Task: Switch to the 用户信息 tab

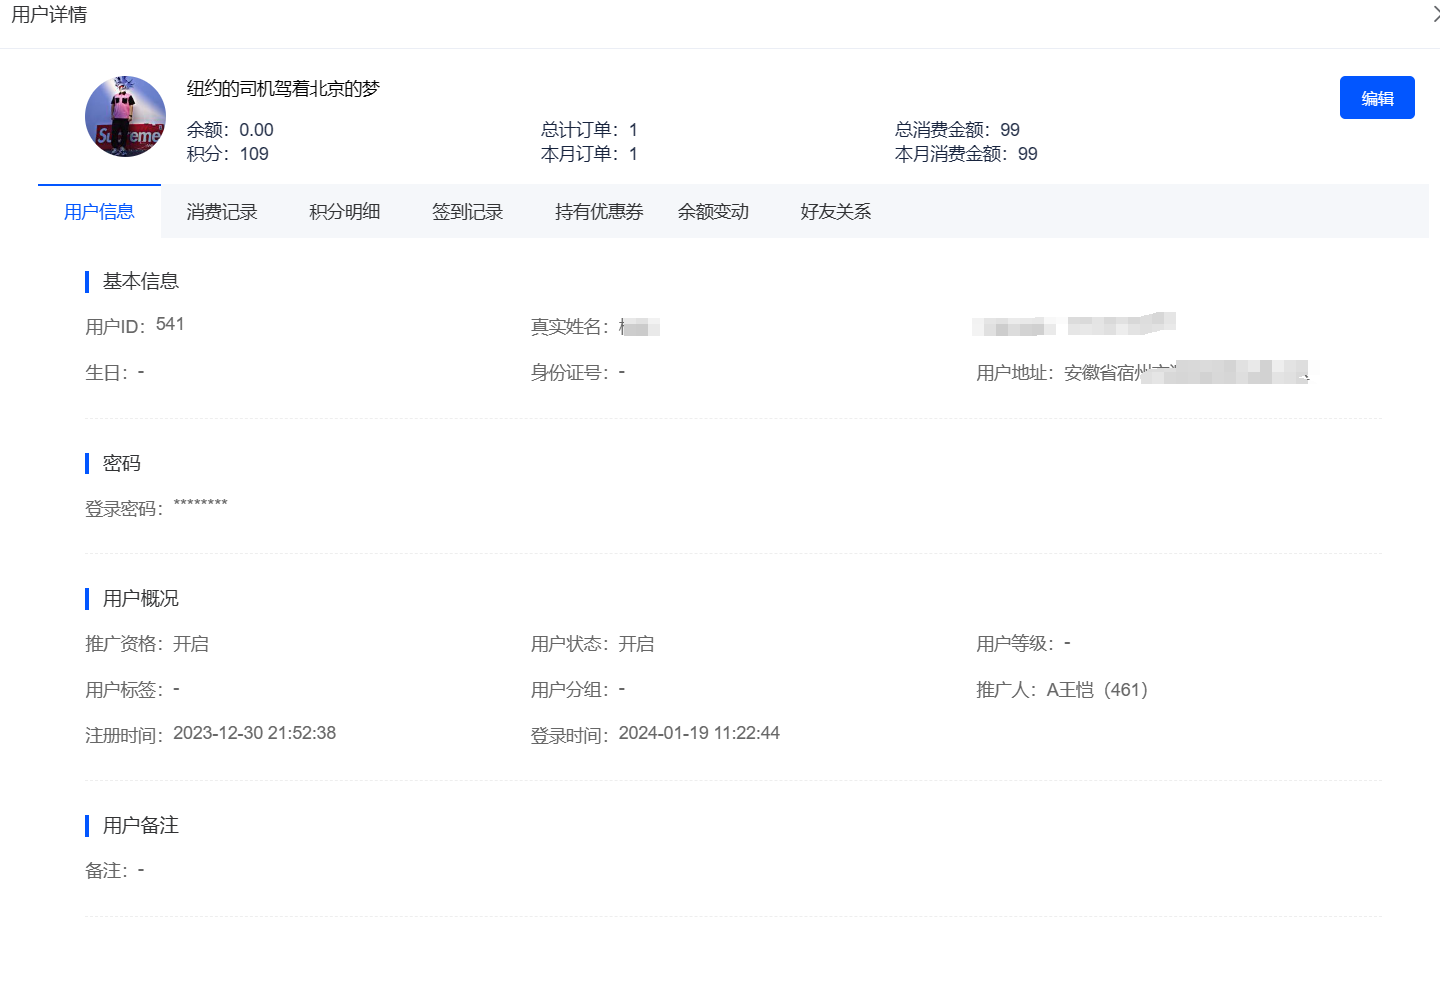Action: [x=99, y=212]
